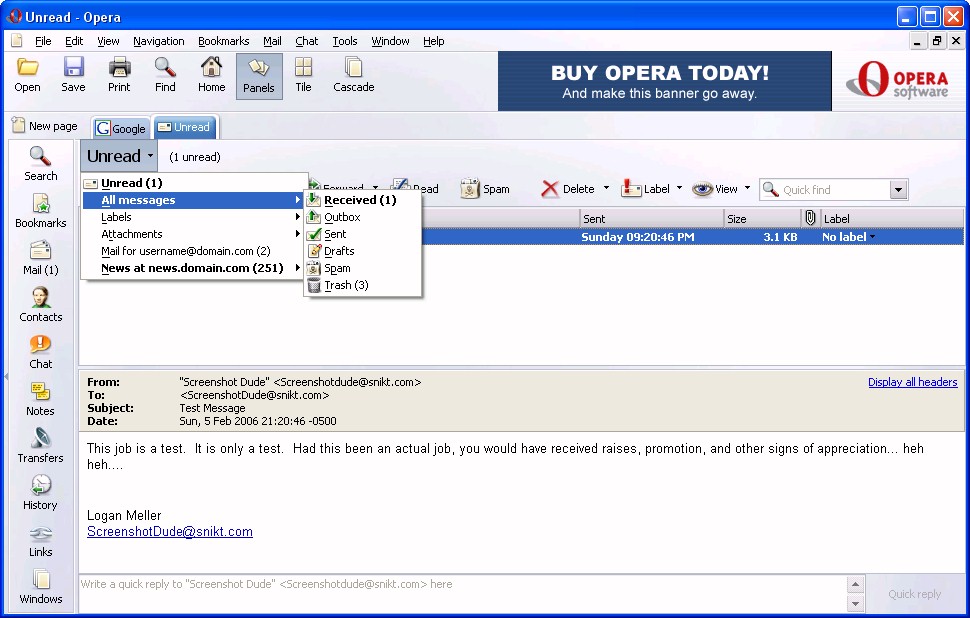
Task: Click the BUY OPERA TODAY banner
Action: 664,81
